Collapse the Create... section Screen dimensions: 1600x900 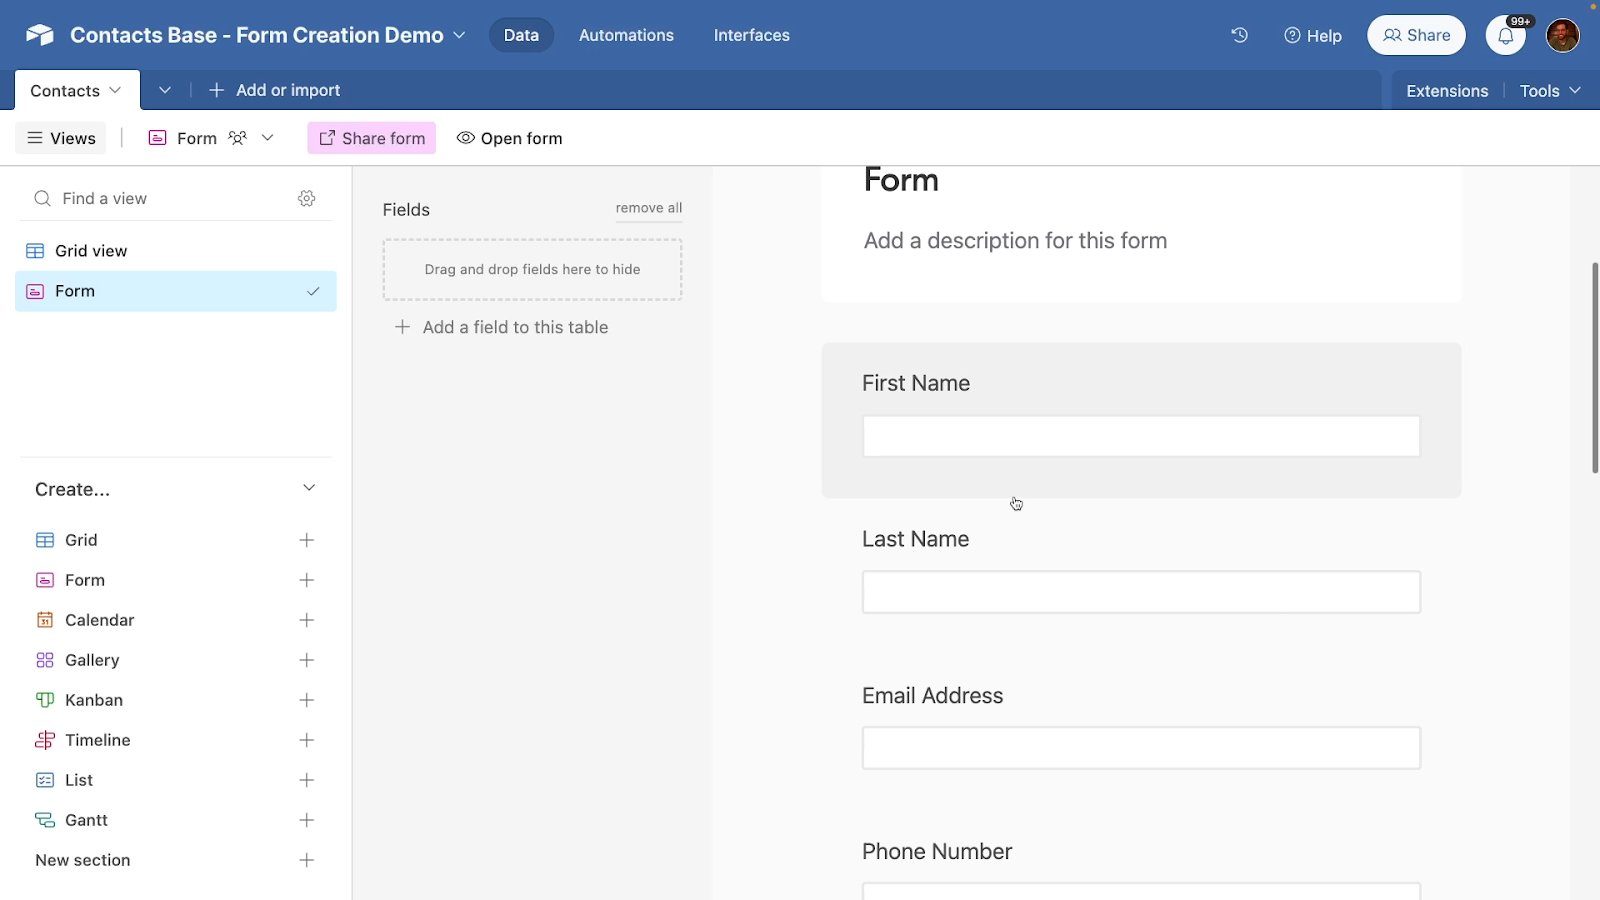(x=309, y=488)
